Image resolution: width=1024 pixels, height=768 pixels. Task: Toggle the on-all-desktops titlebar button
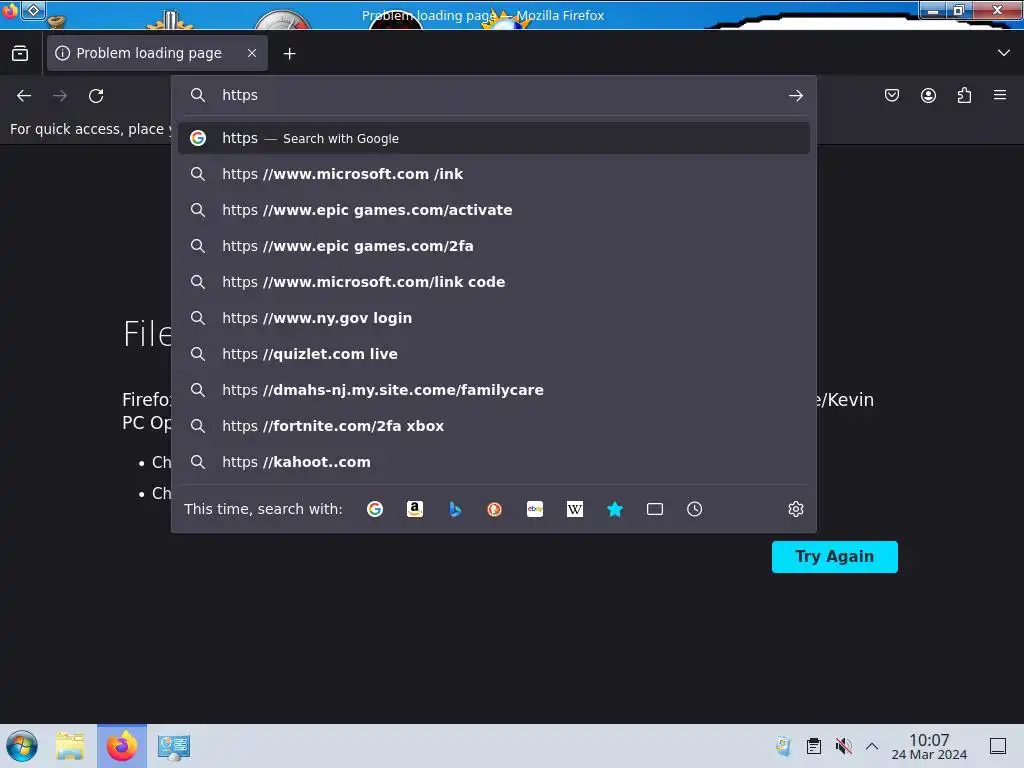tap(33, 10)
